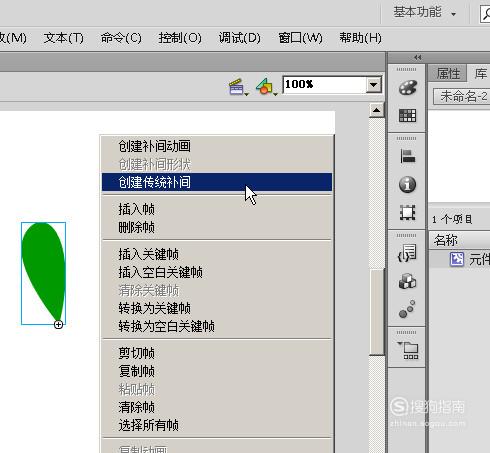Open the Align panel icon
Image resolution: width=490 pixels, height=453 pixels.
(407, 156)
